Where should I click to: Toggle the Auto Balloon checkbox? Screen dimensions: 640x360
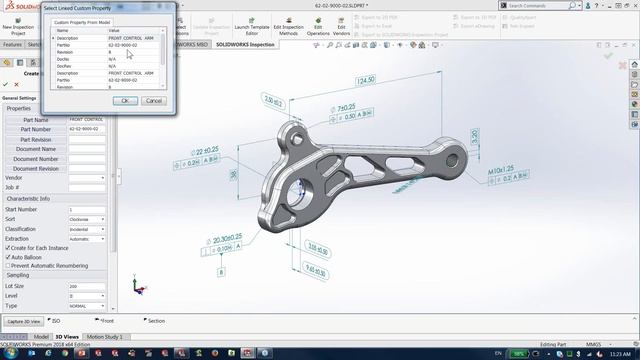click(x=8, y=257)
